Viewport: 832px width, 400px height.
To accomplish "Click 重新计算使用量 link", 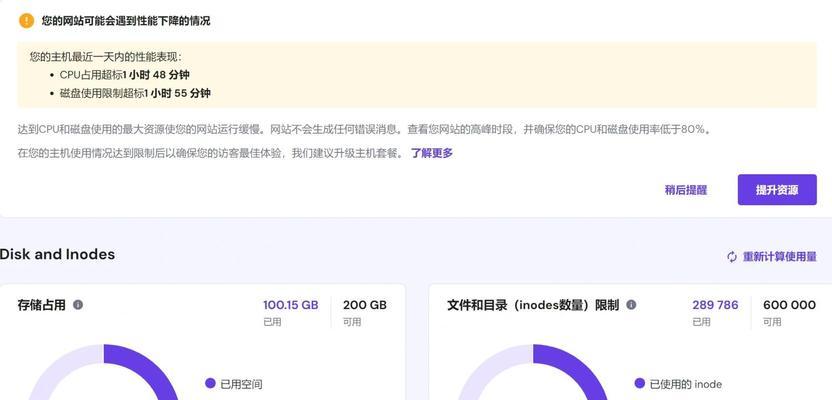I will point(779,257).
